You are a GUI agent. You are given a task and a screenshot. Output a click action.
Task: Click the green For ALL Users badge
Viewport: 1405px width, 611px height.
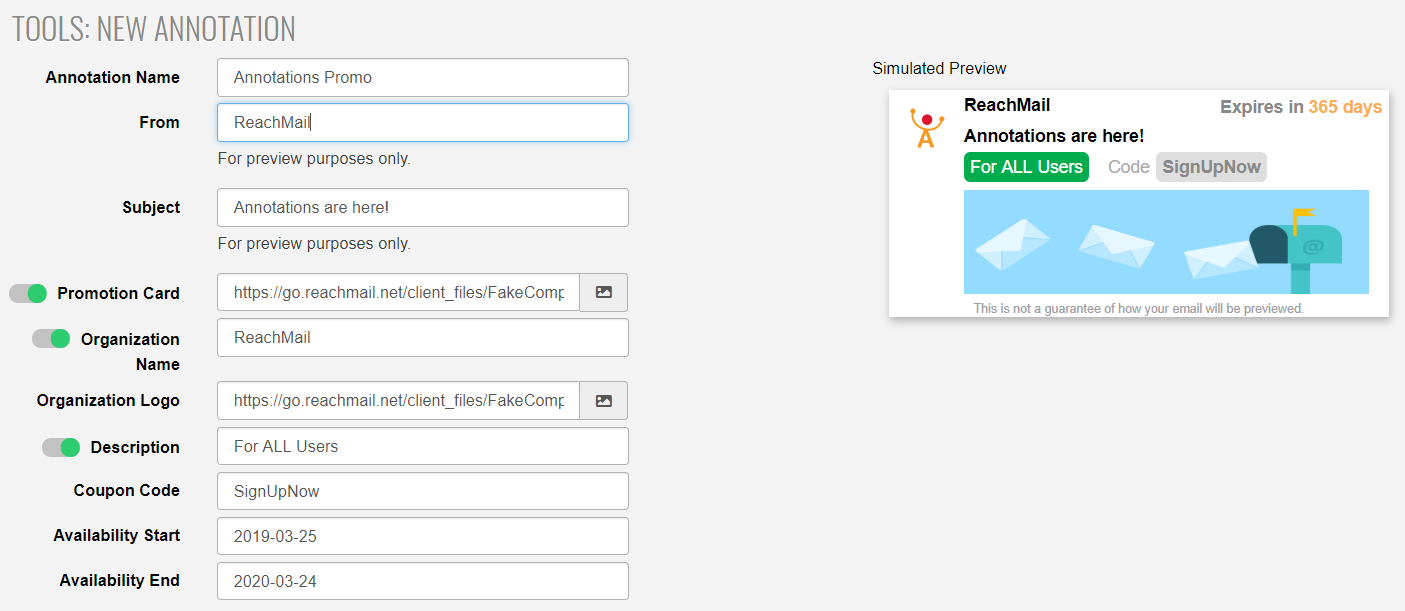pyautogui.click(x=1026, y=167)
